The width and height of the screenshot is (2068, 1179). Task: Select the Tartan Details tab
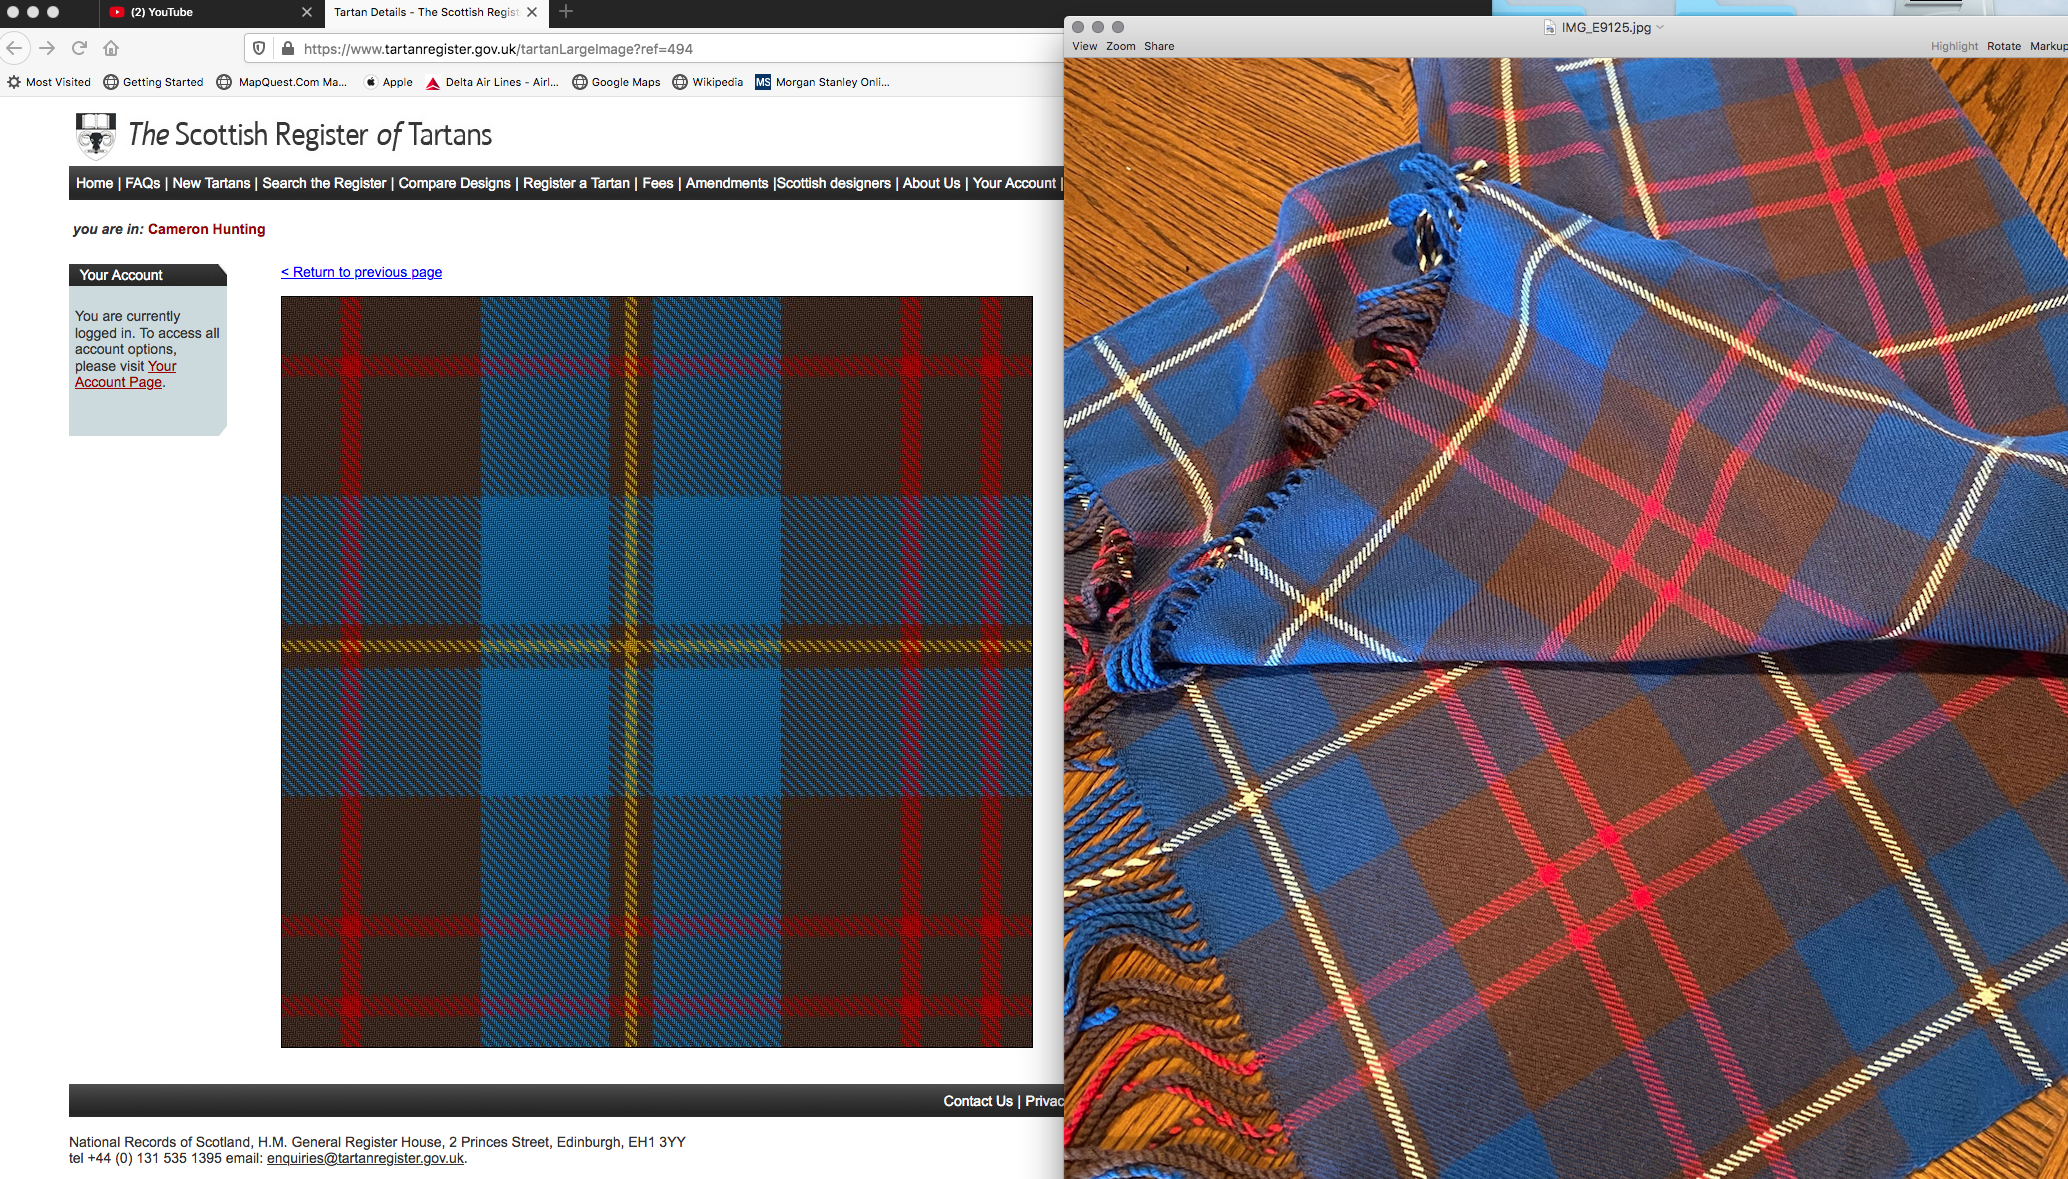425,12
